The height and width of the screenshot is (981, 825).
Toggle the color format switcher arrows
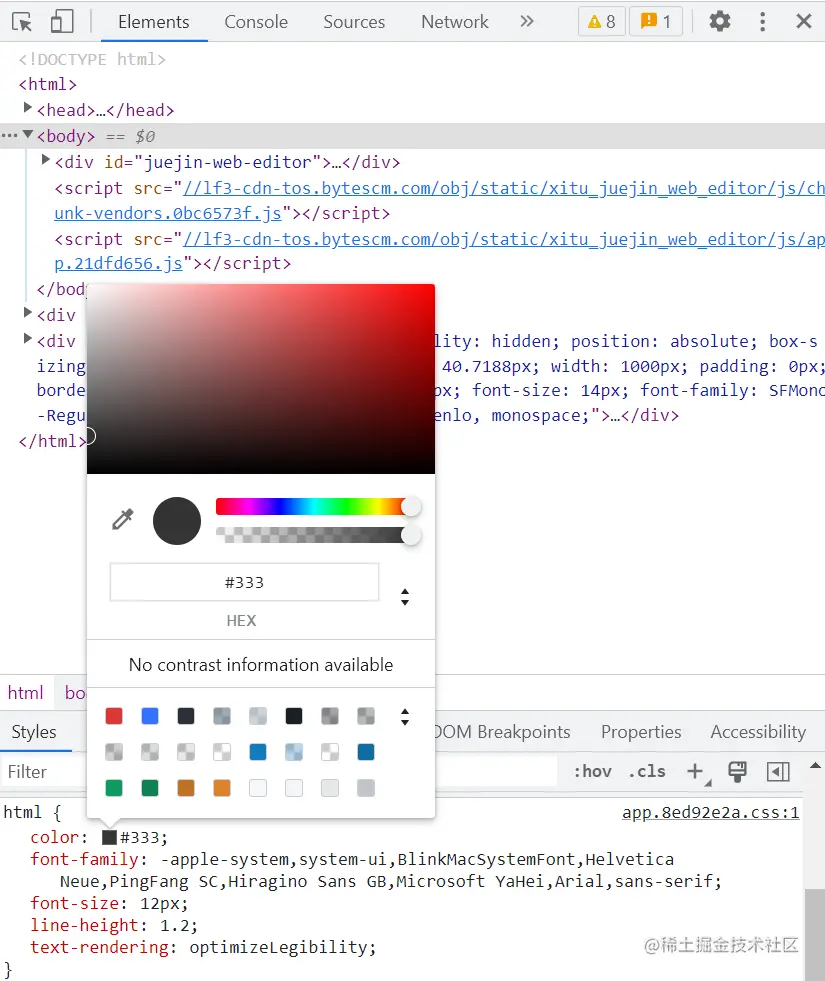click(x=405, y=597)
